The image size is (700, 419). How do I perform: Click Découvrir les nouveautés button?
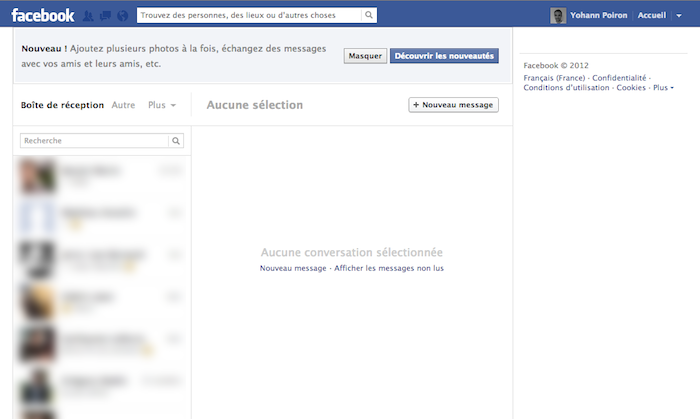click(x=443, y=56)
